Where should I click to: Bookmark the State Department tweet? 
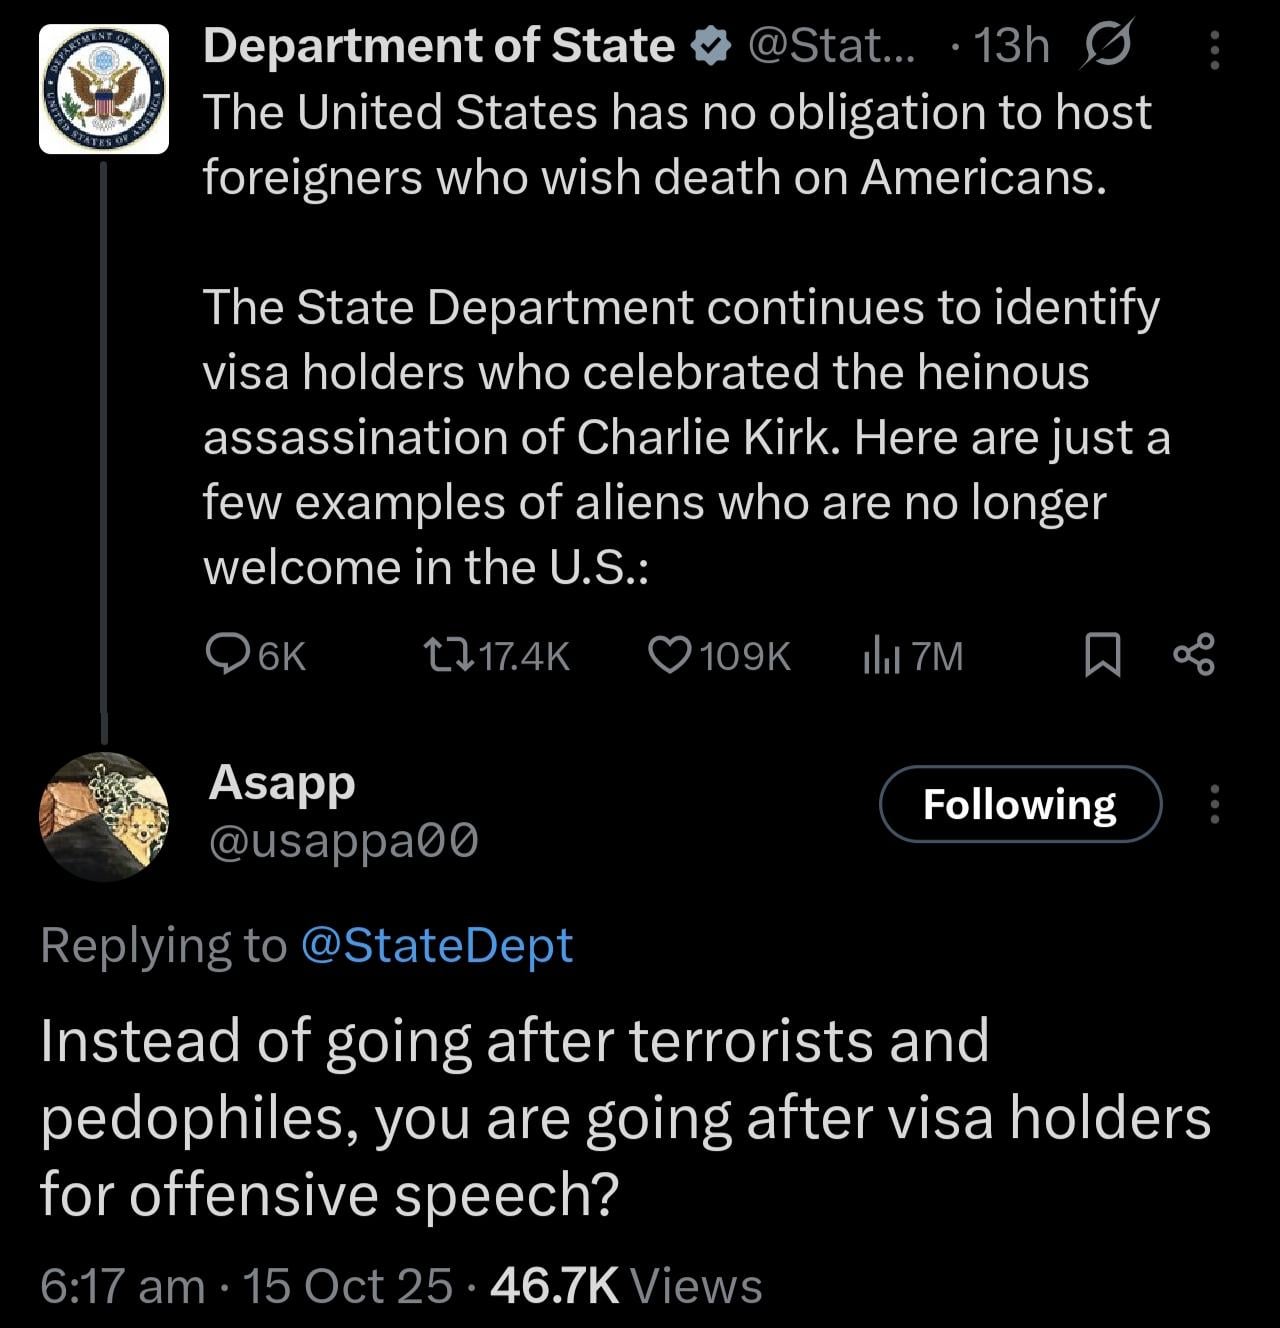(1102, 655)
